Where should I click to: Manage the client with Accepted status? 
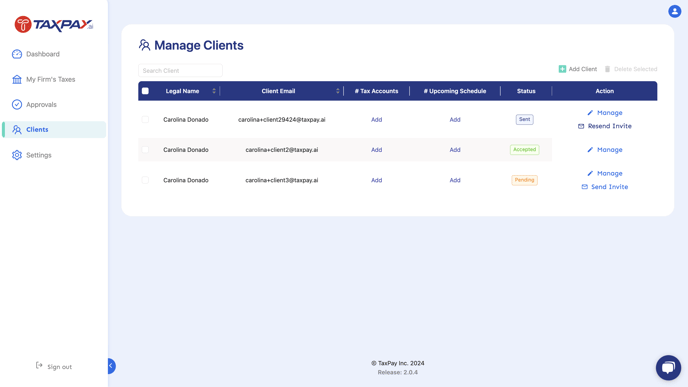click(x=605, y=150)
